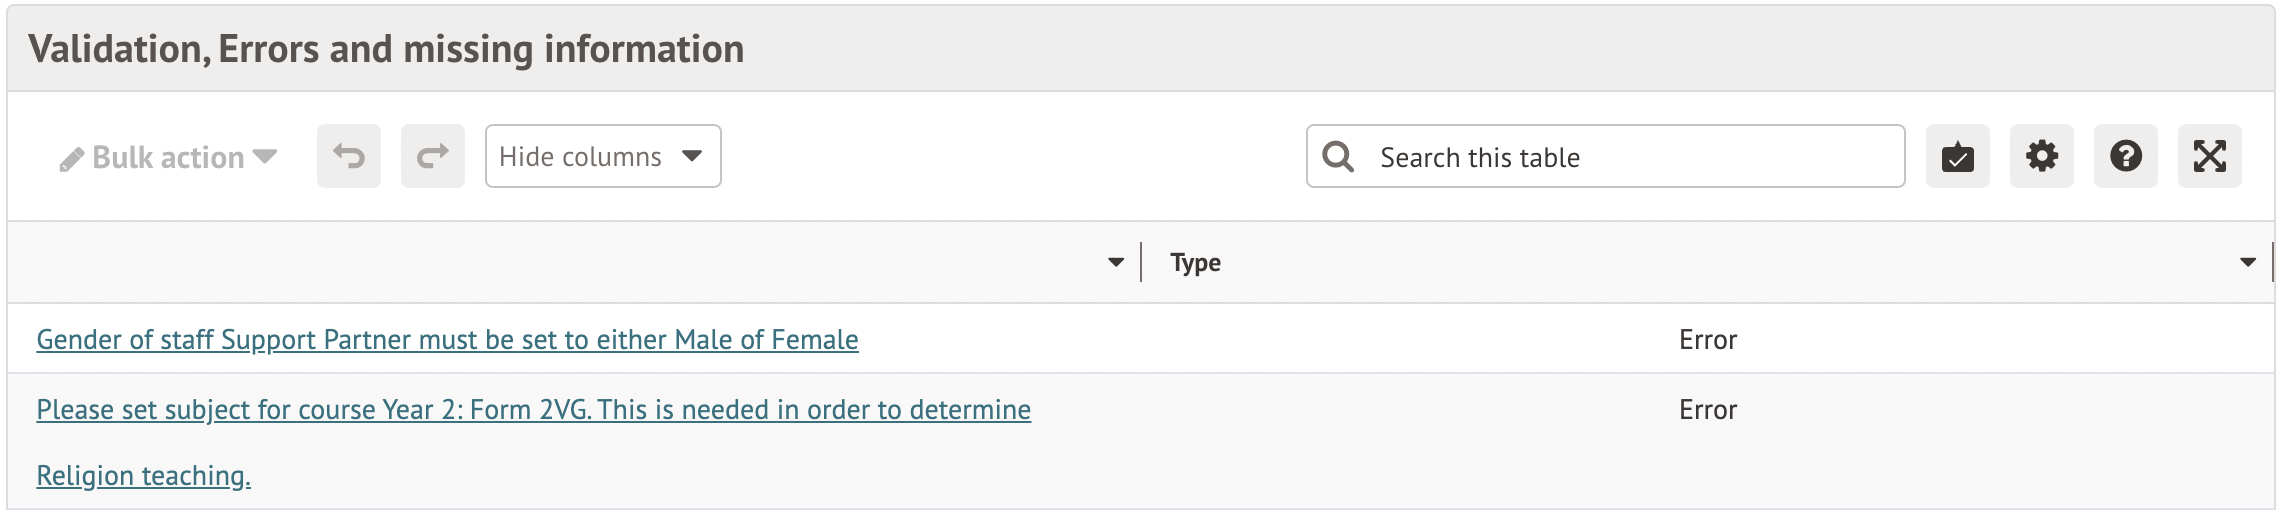
Task: Open Gender of staff Support Partner link
Action: point(447,340)
